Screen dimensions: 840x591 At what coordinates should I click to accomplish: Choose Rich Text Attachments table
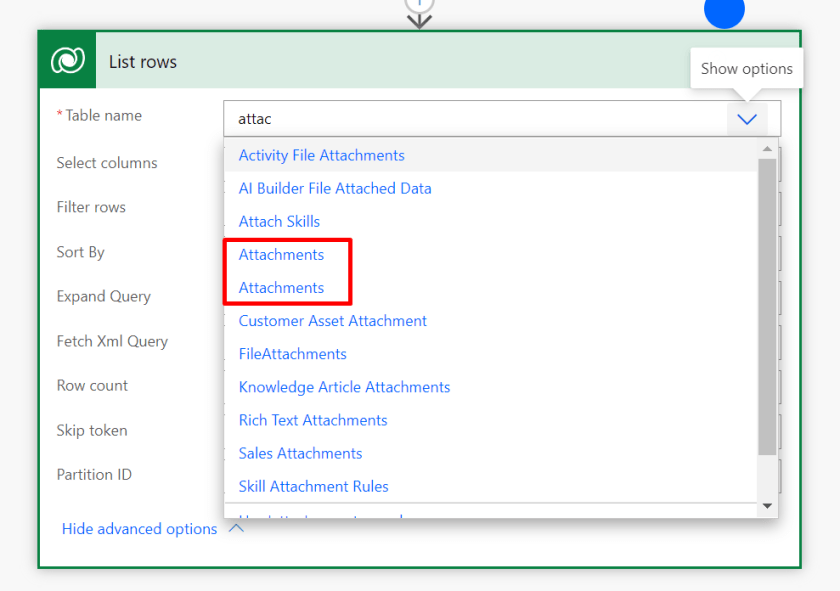point(313,419)
